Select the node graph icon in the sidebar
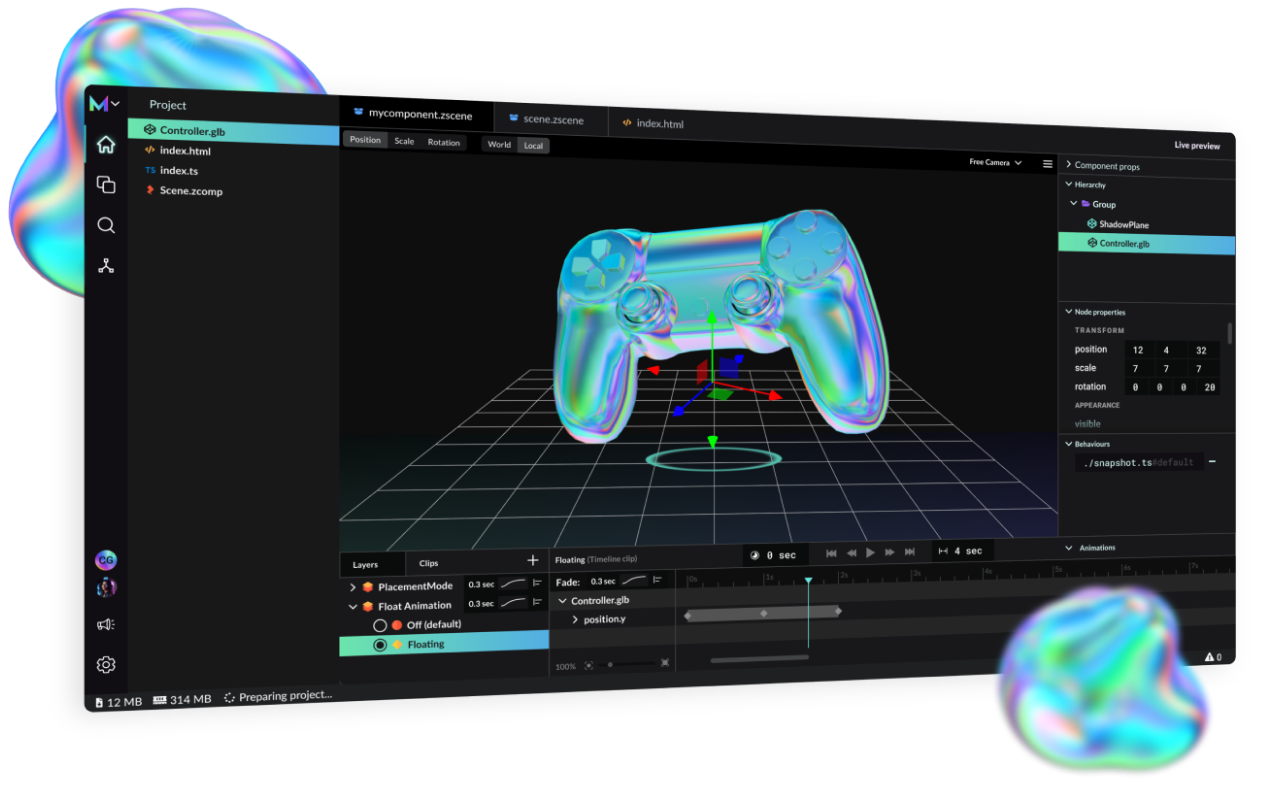The image size is (1265, 796). [x=106, y=266]
